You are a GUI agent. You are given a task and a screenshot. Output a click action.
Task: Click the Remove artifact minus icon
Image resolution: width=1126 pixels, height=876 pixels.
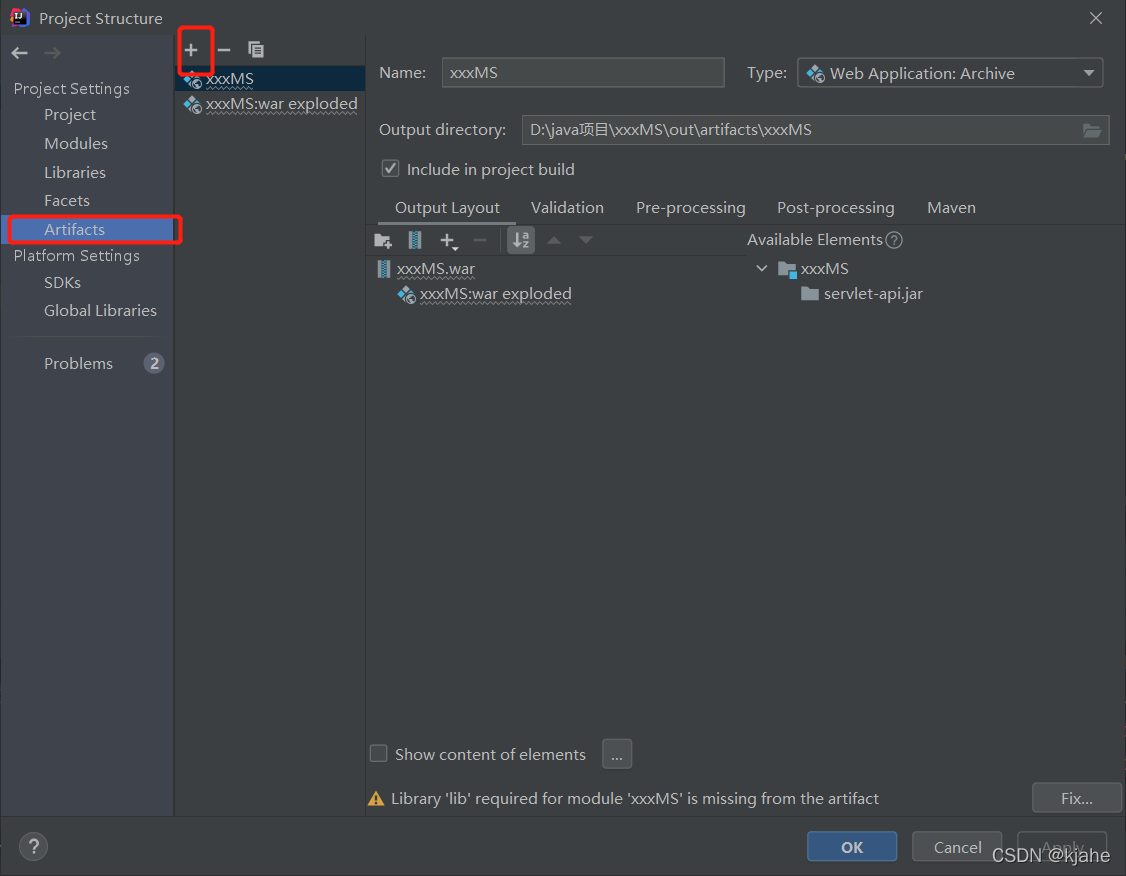coord(224,50)
